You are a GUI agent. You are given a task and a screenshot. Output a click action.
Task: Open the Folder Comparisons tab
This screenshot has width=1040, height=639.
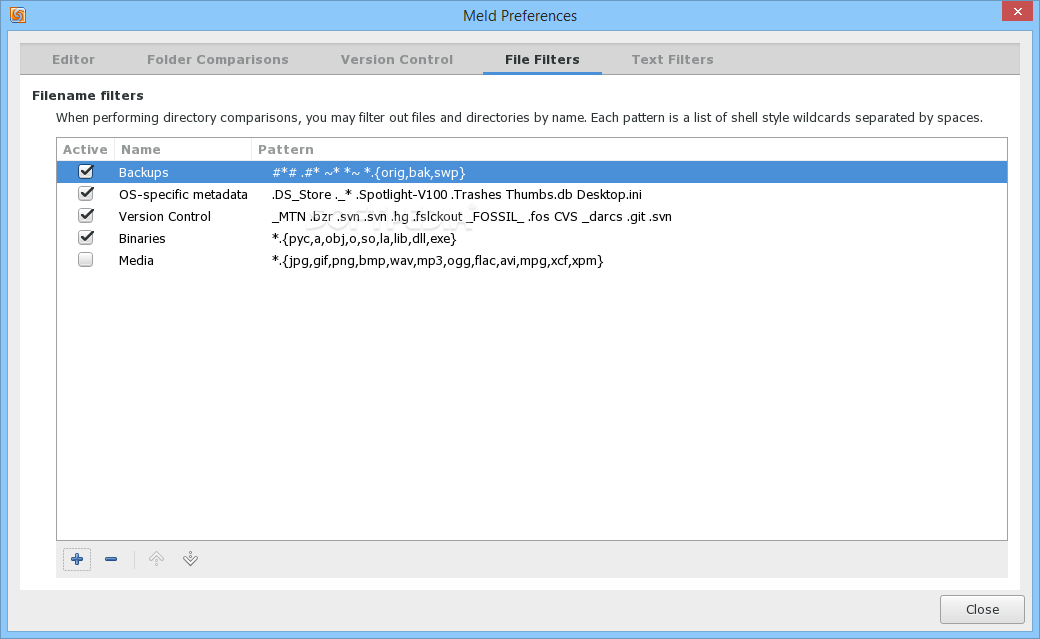click(218, 60)
